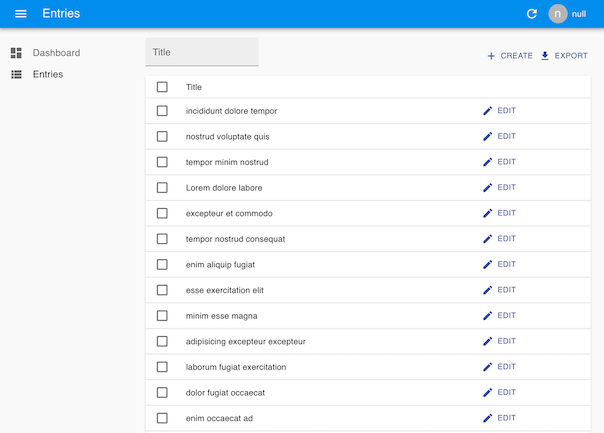
Task: Open the user profile avatar menu
Action: pos(558,14)
